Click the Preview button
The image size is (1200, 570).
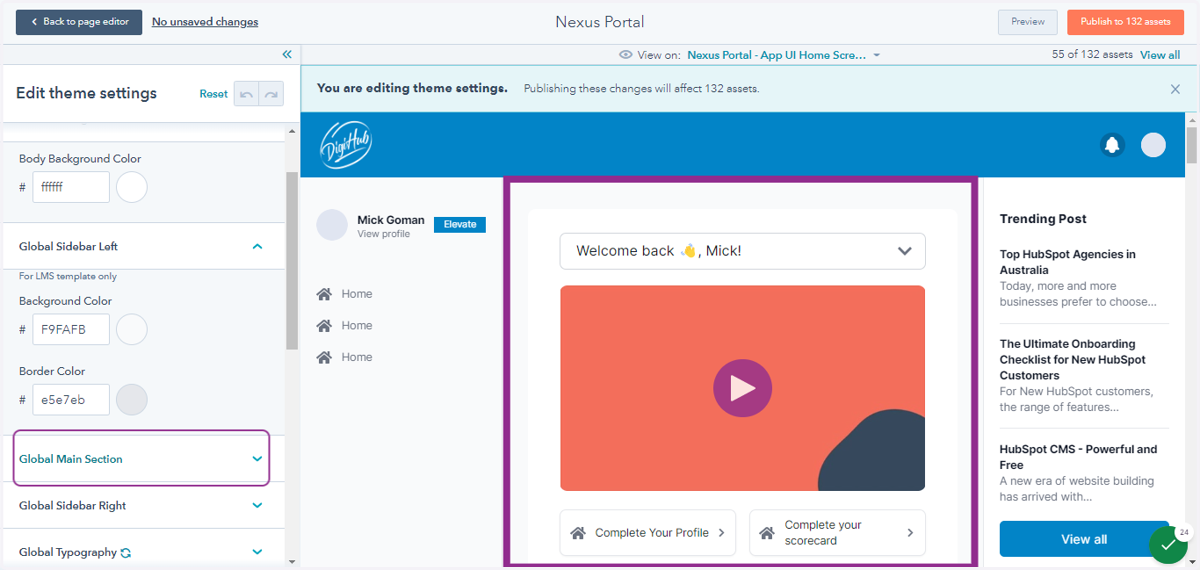[x=1027, y=22]
